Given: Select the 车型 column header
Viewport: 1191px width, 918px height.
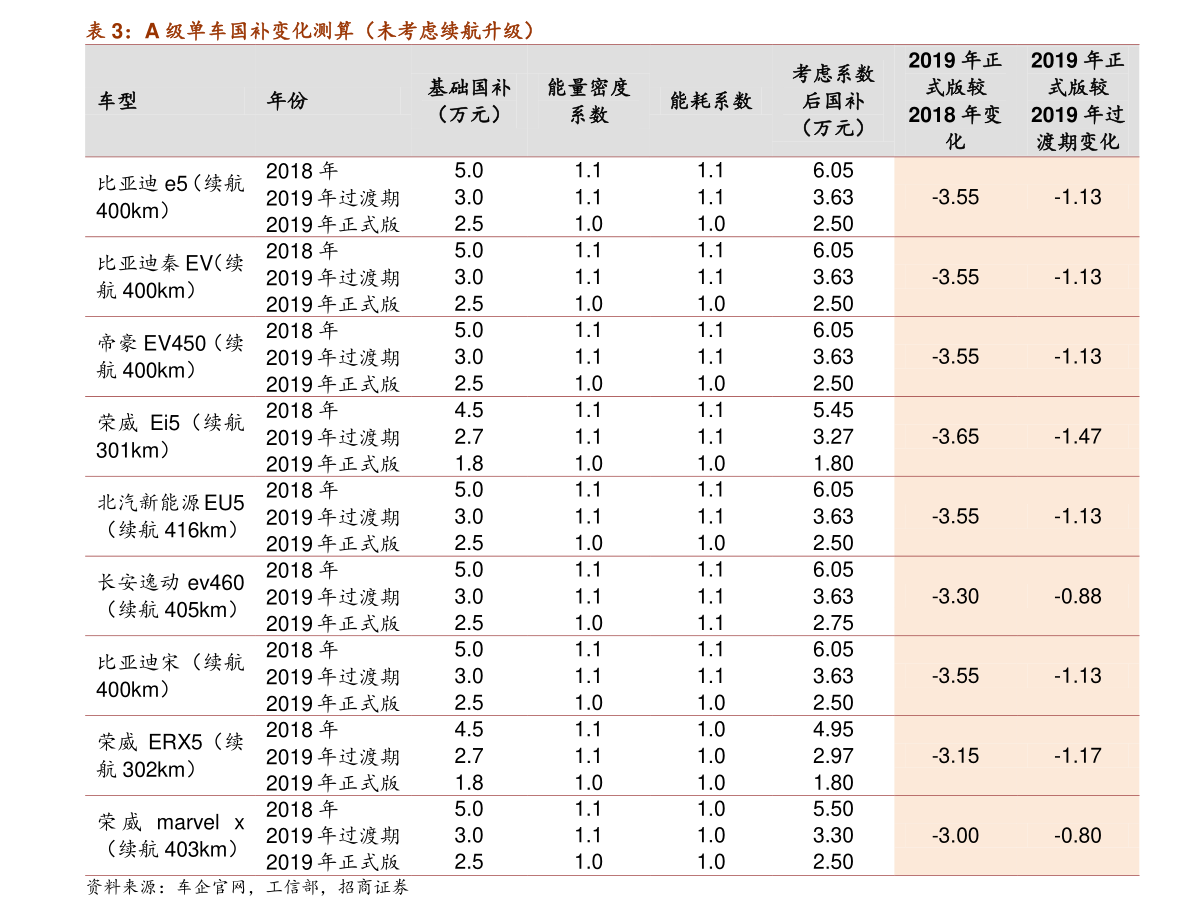Looking at the screenshot, I should [118, 101].
